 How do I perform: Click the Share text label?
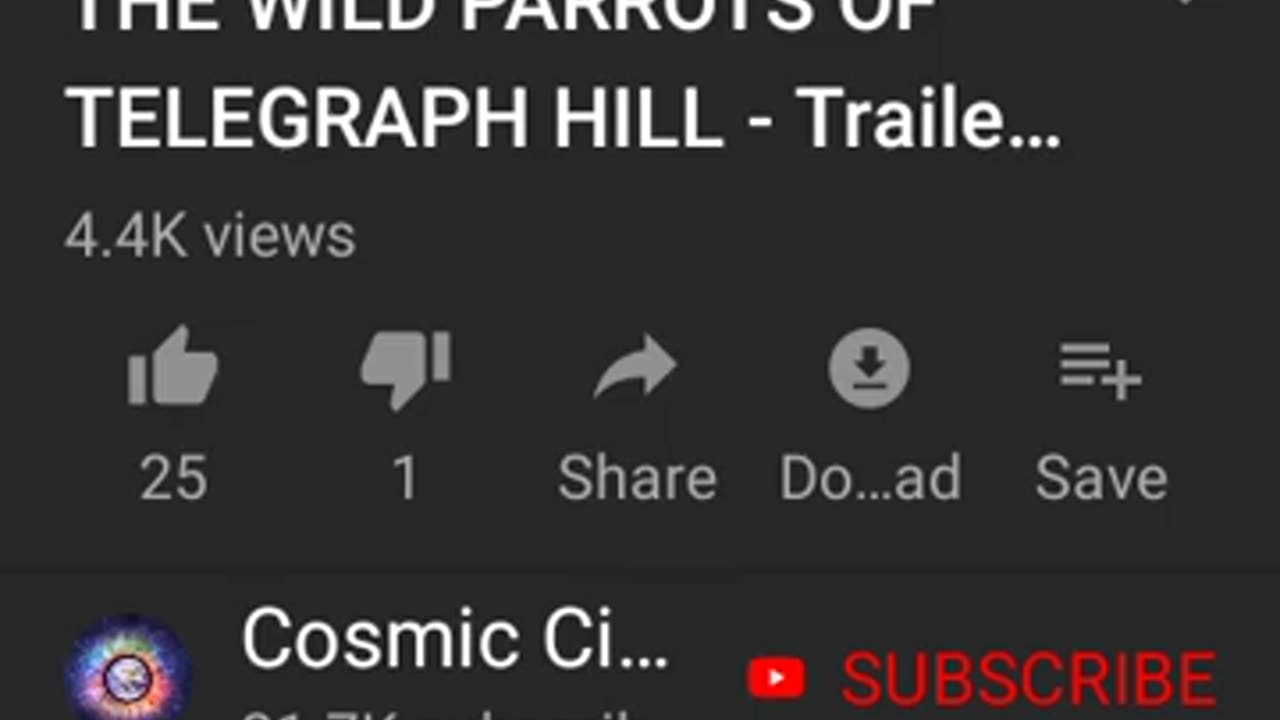[x=637, y=478]
